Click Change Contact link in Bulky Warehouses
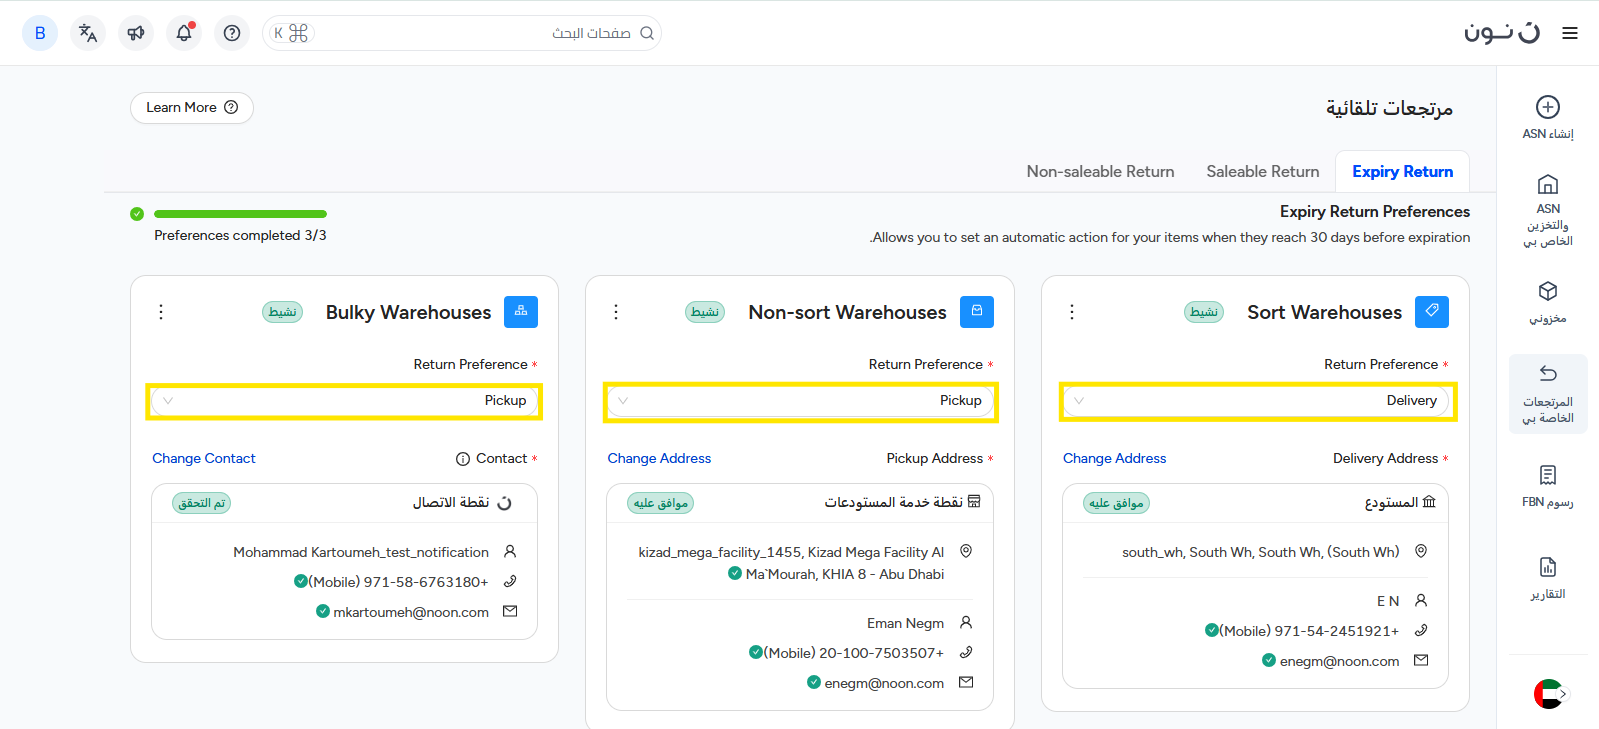This screenshot has height=729, width=1599. [204, 458]
